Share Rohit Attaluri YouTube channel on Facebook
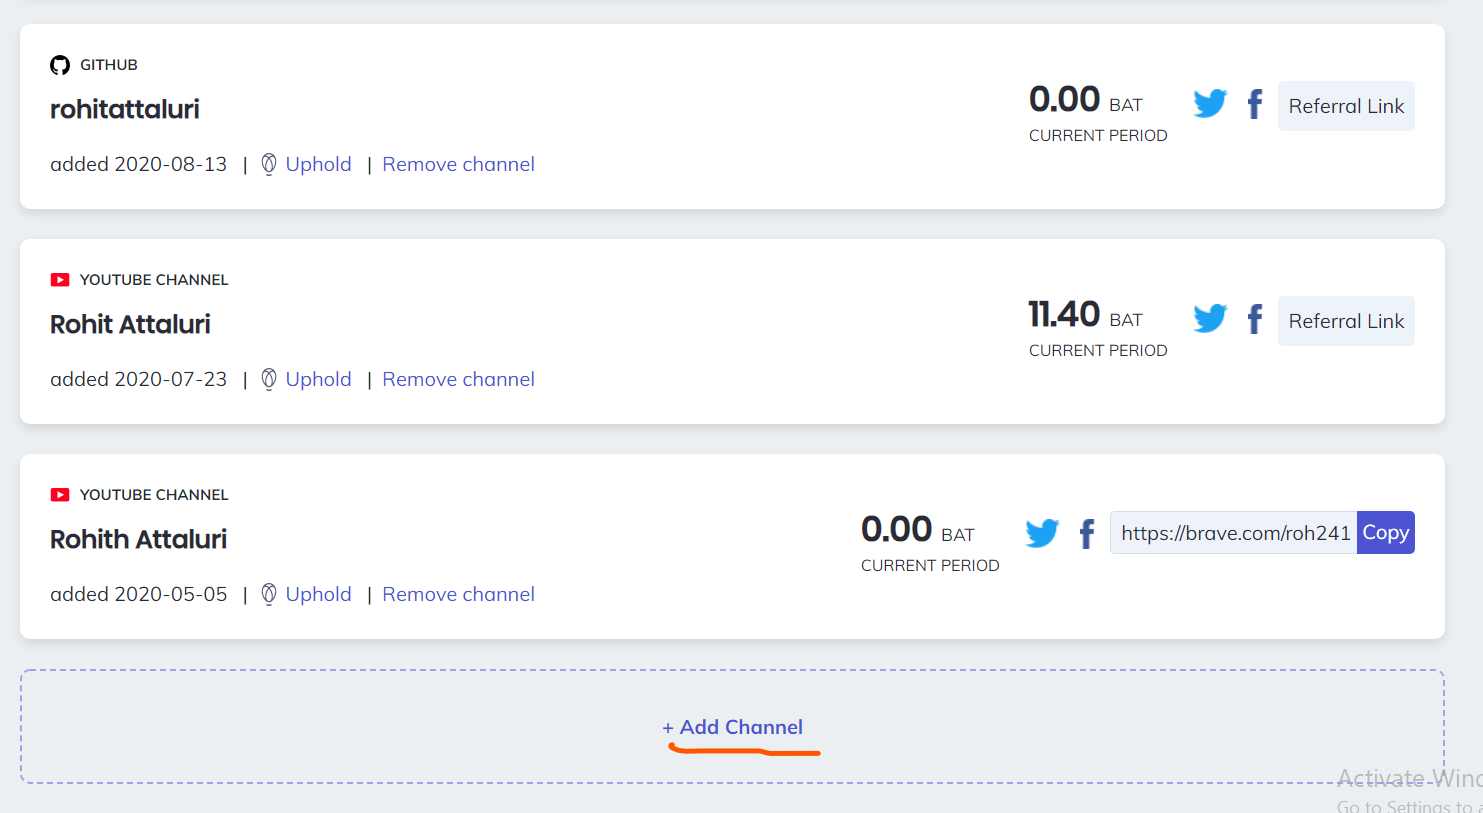1483x813 pixels. (1255, 319)
